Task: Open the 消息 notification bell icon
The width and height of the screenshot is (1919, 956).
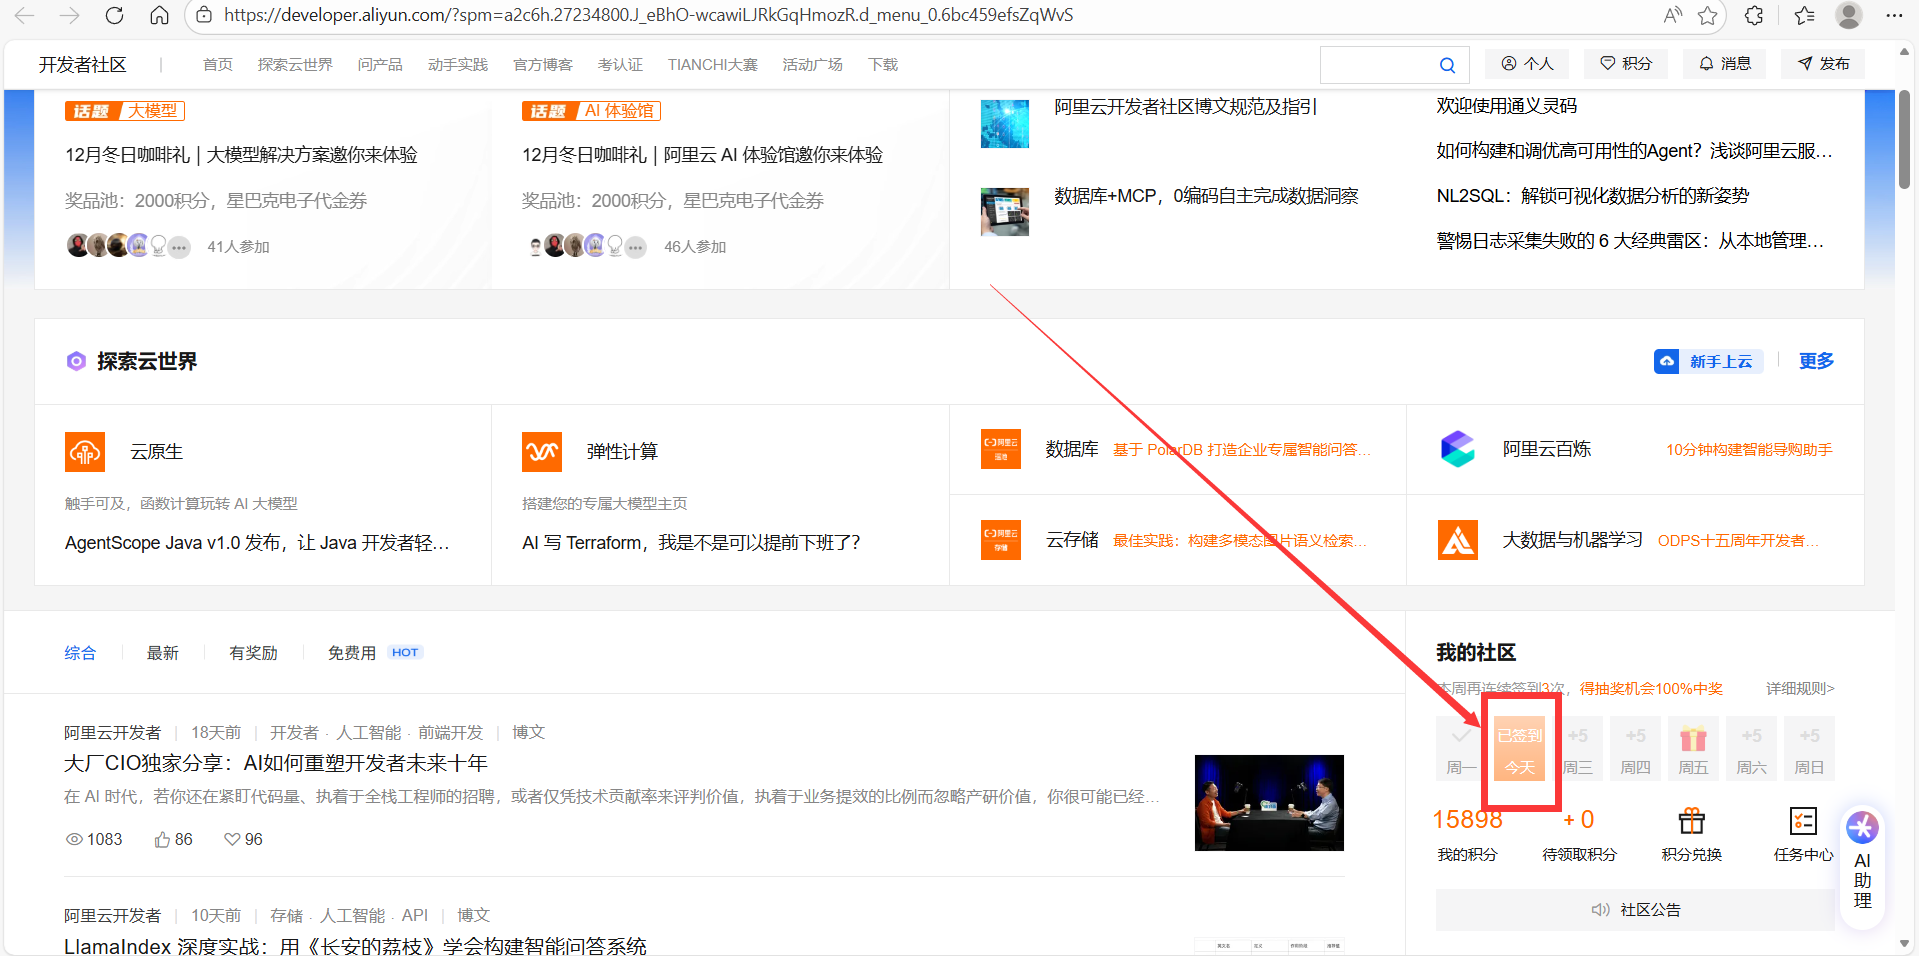Action: (x=1707, y=63)
